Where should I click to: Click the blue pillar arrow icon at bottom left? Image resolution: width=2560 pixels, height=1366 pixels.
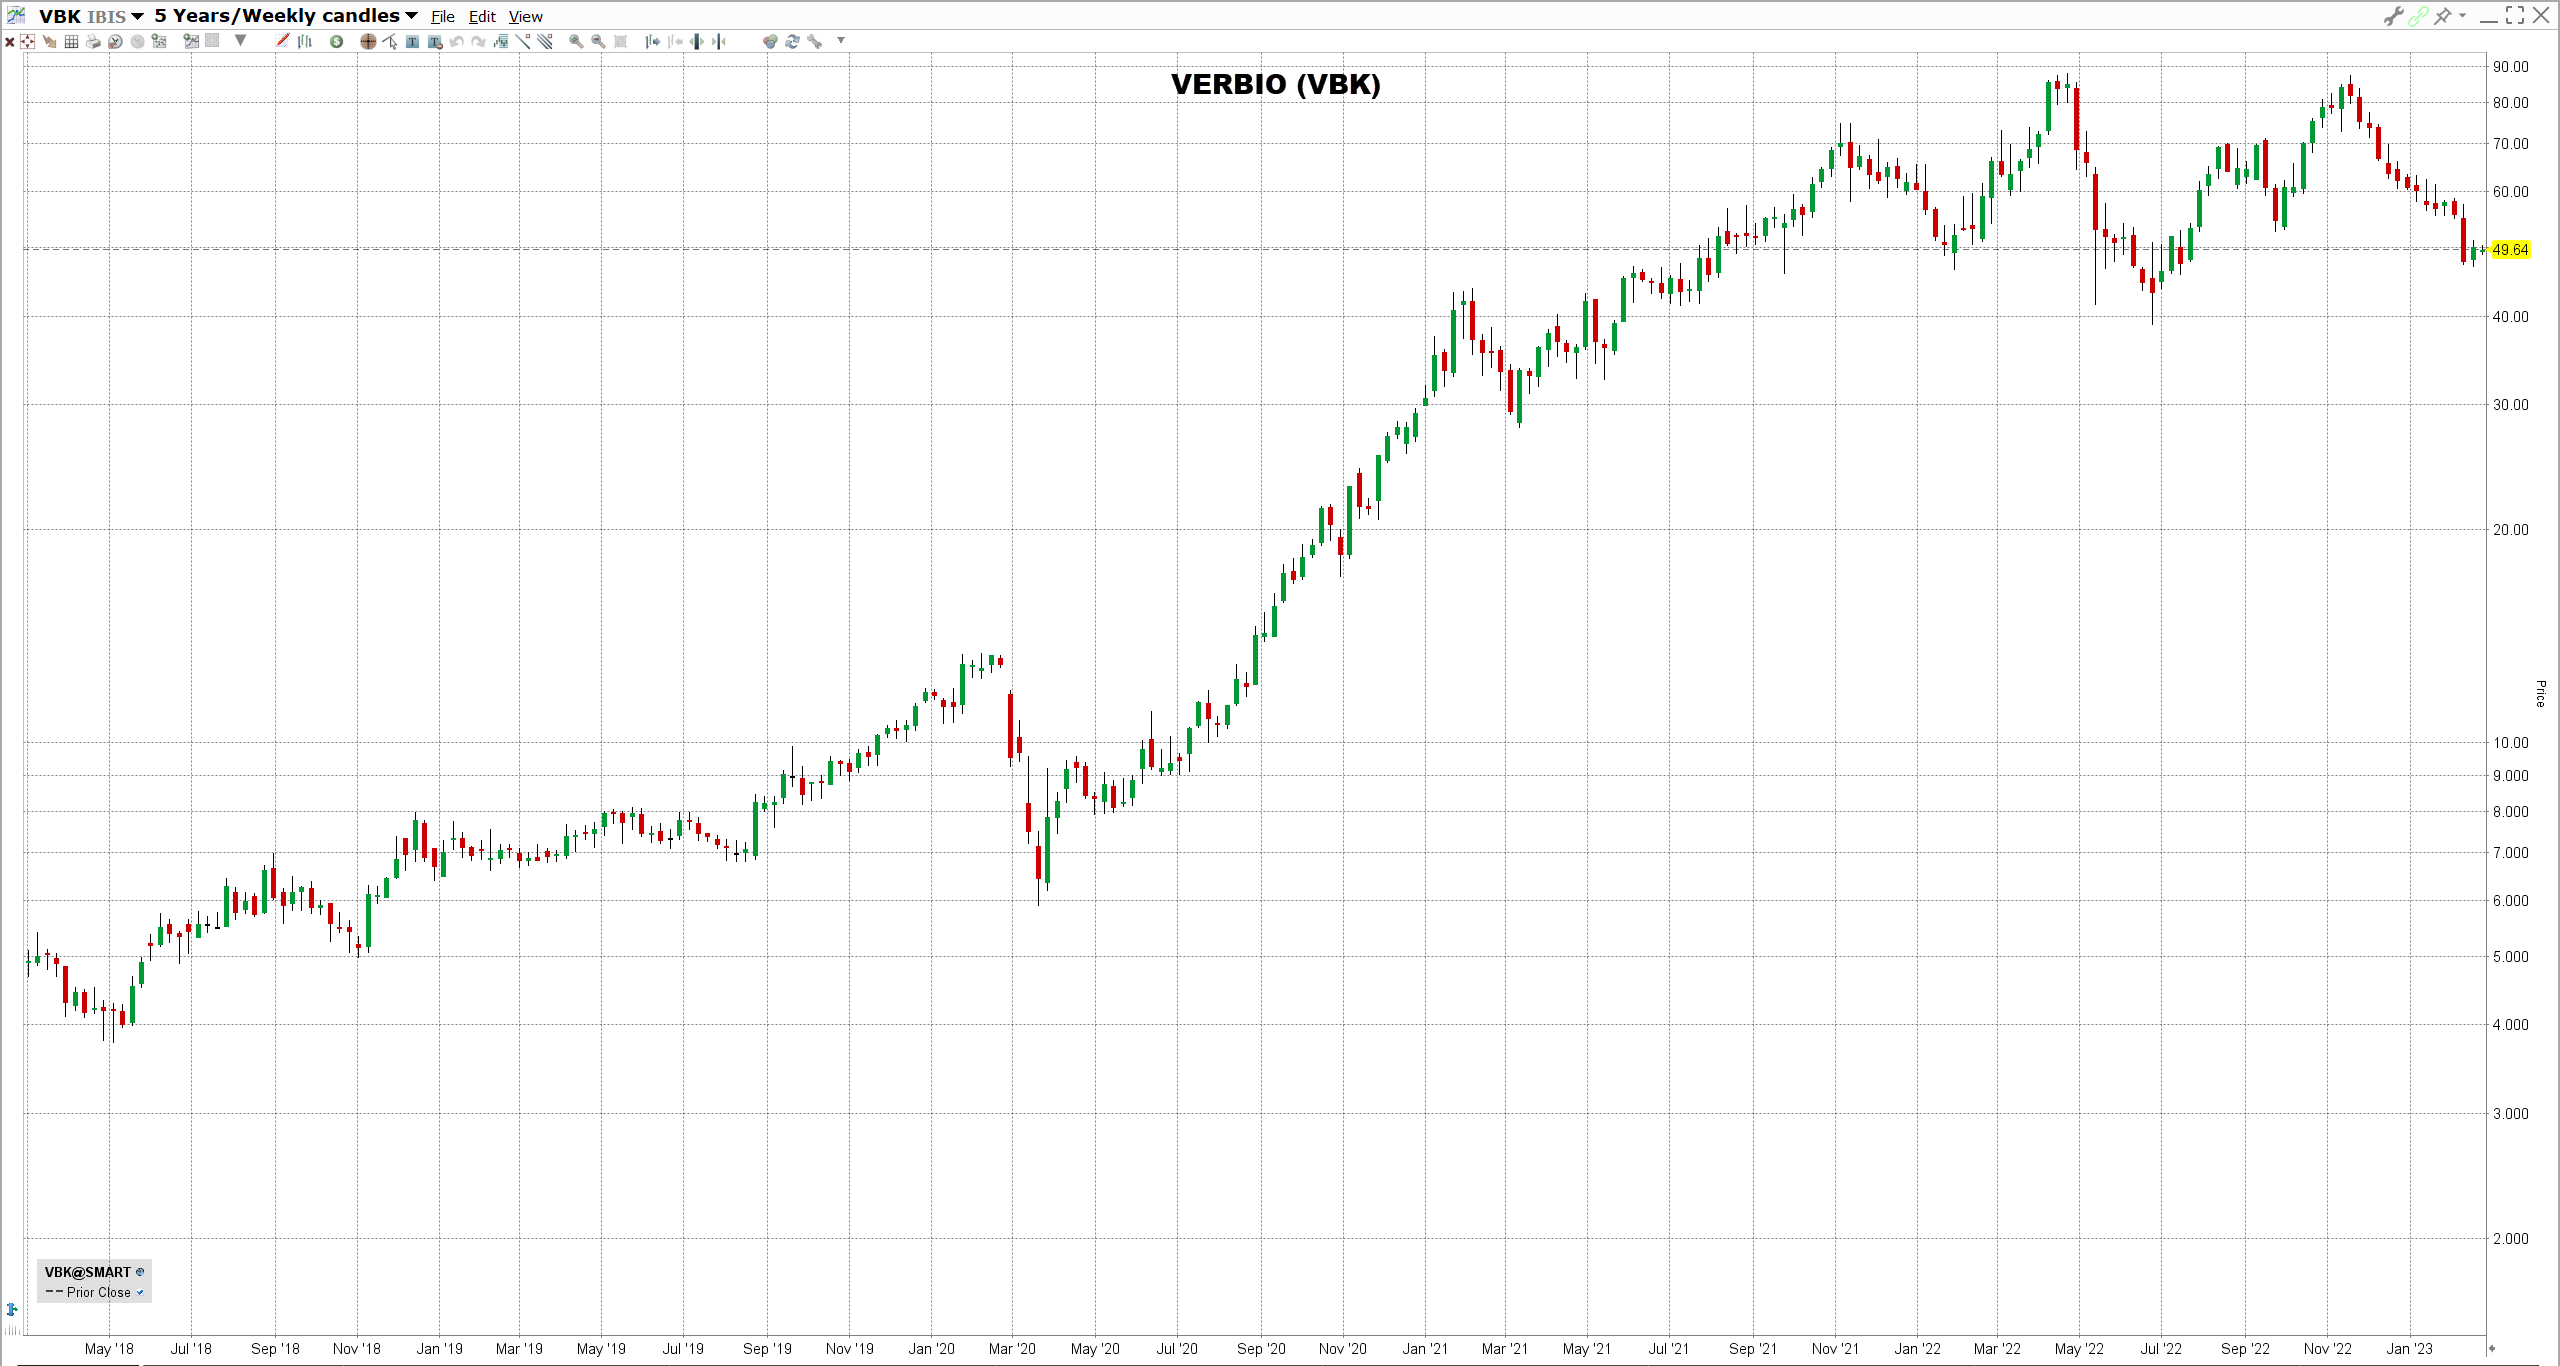(x=12, y=1309)
